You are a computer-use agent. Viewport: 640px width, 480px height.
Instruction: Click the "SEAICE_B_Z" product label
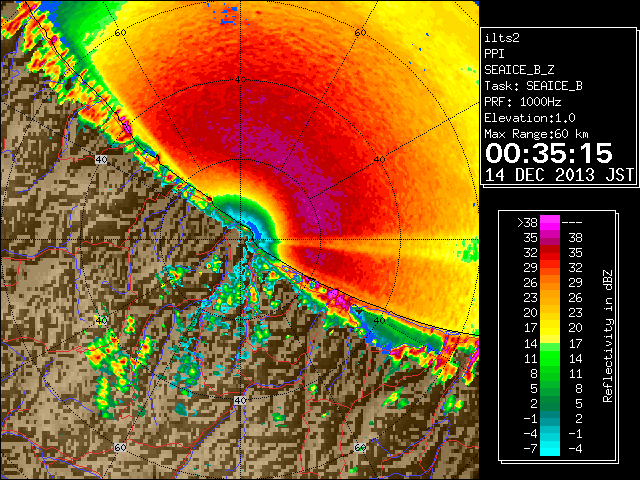pos(519,70)
